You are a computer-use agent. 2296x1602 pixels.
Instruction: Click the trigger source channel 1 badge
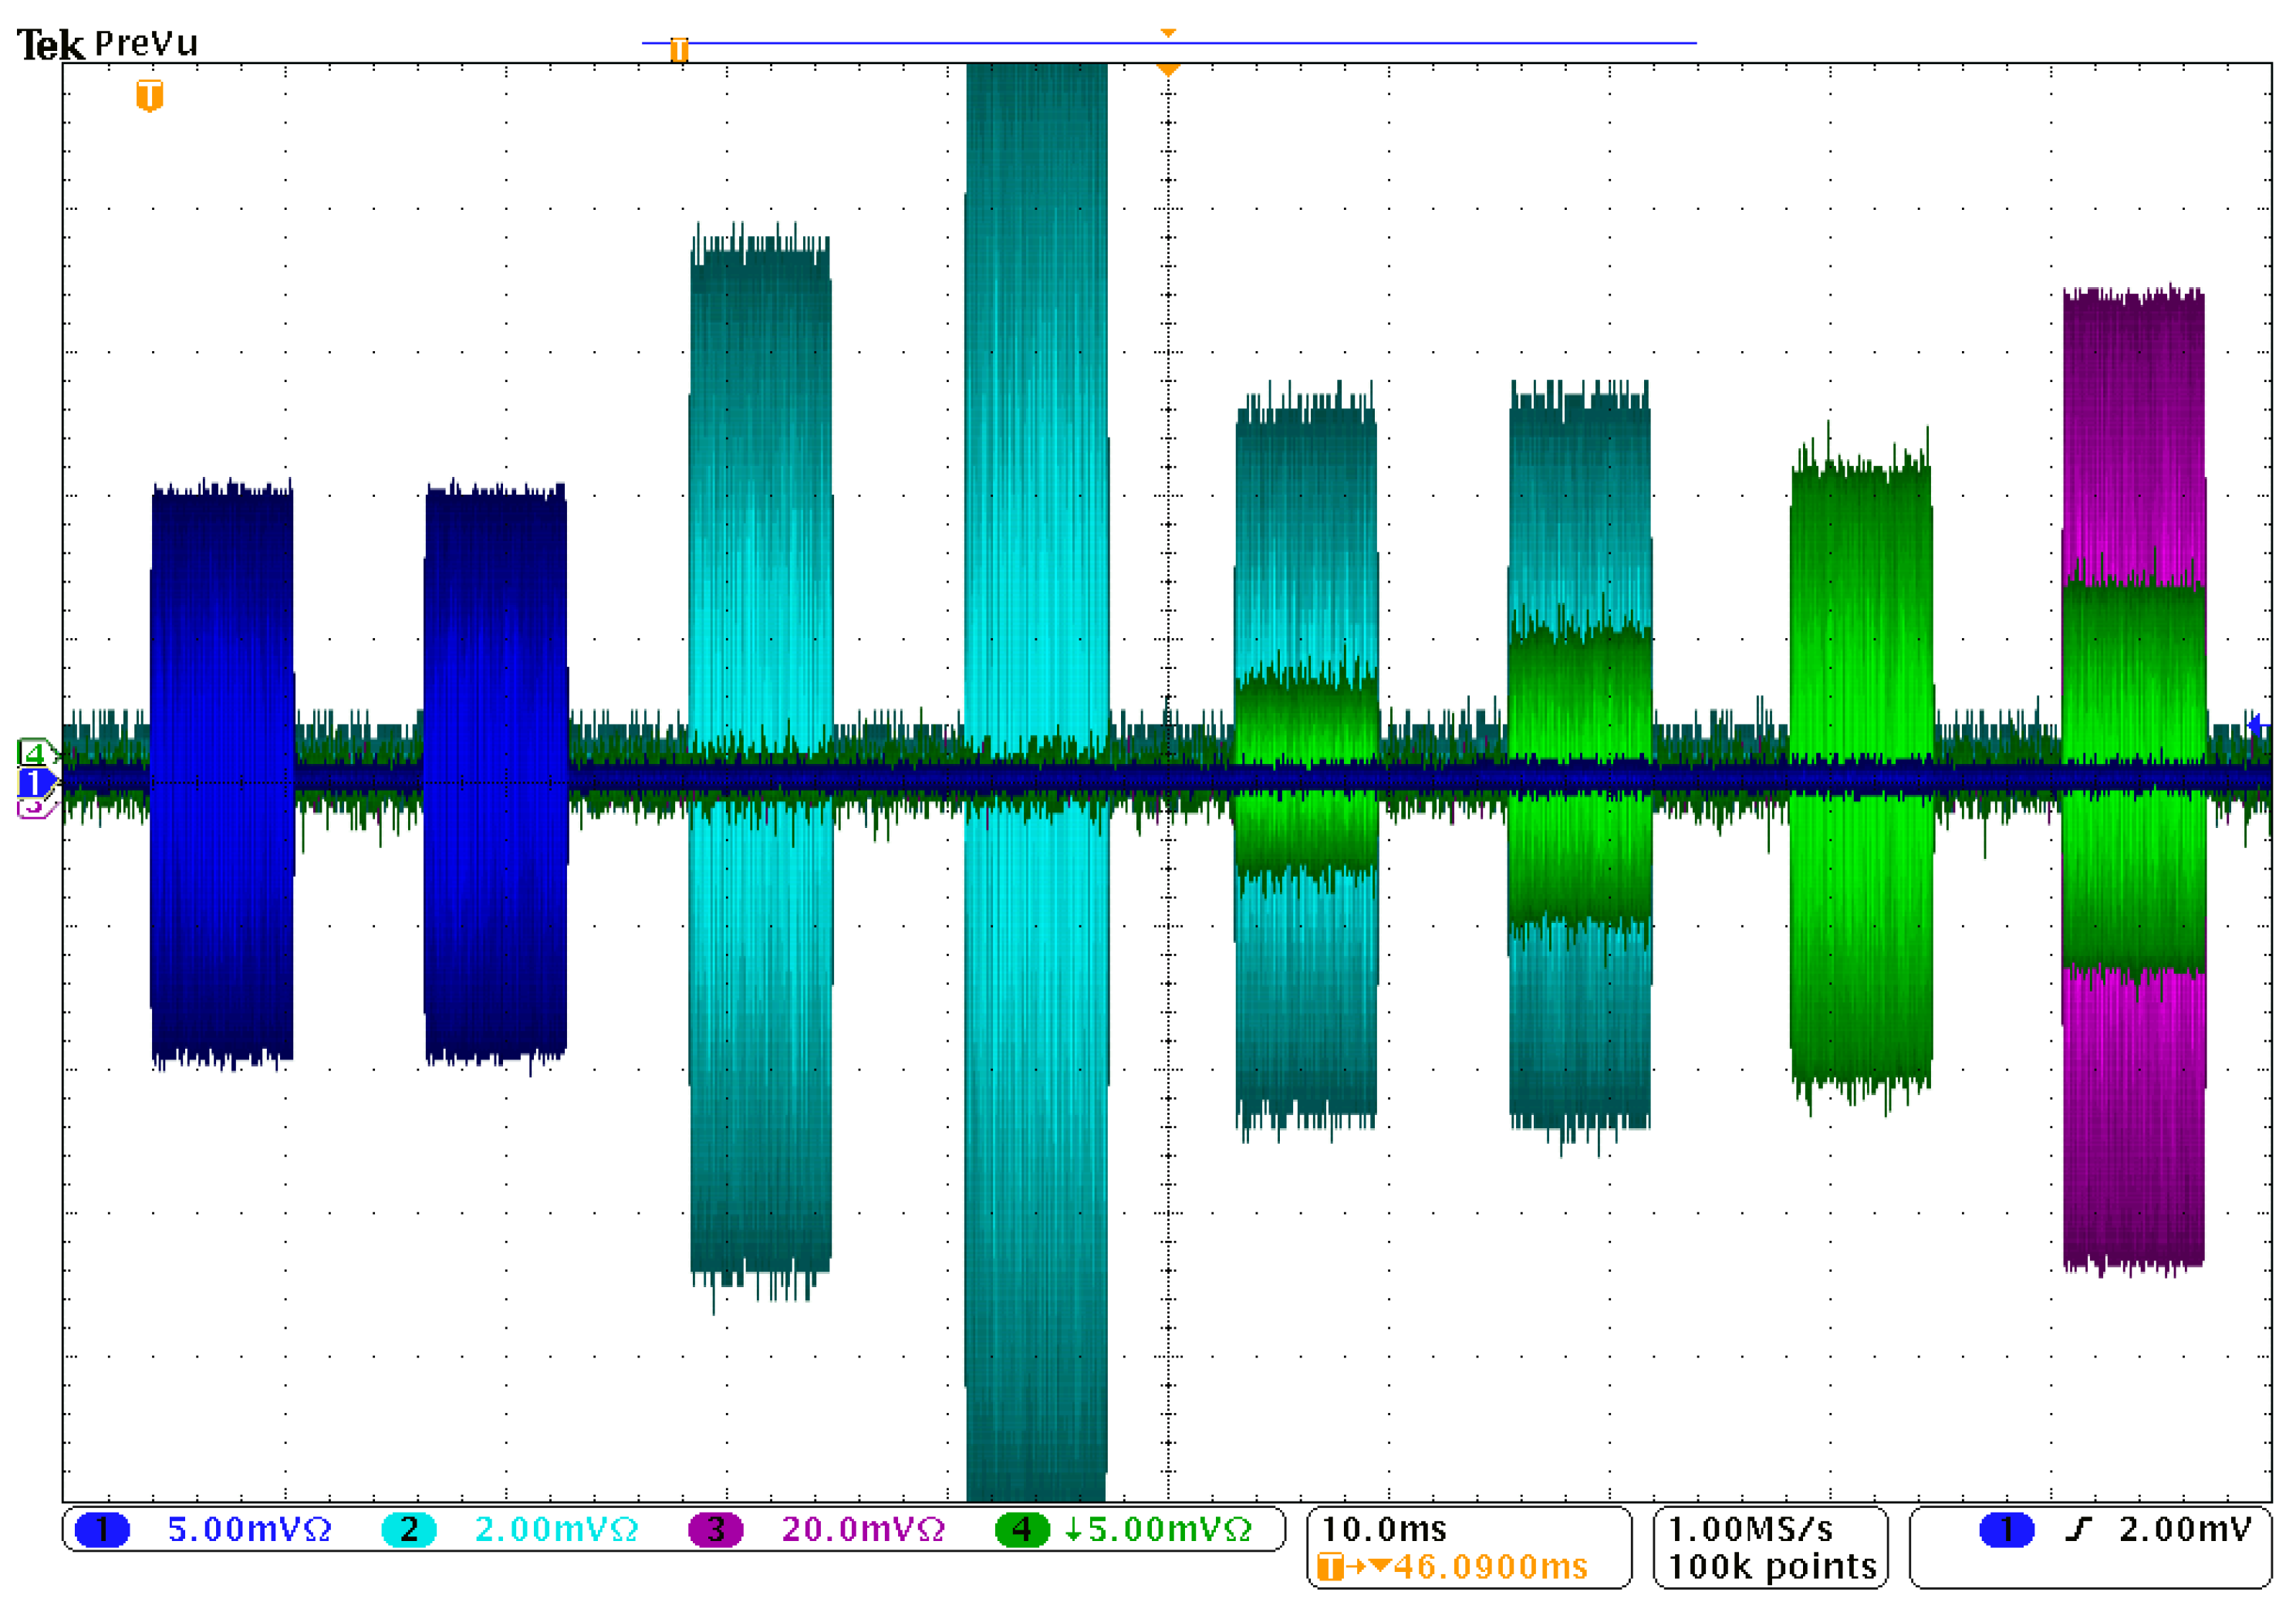2006,1529
